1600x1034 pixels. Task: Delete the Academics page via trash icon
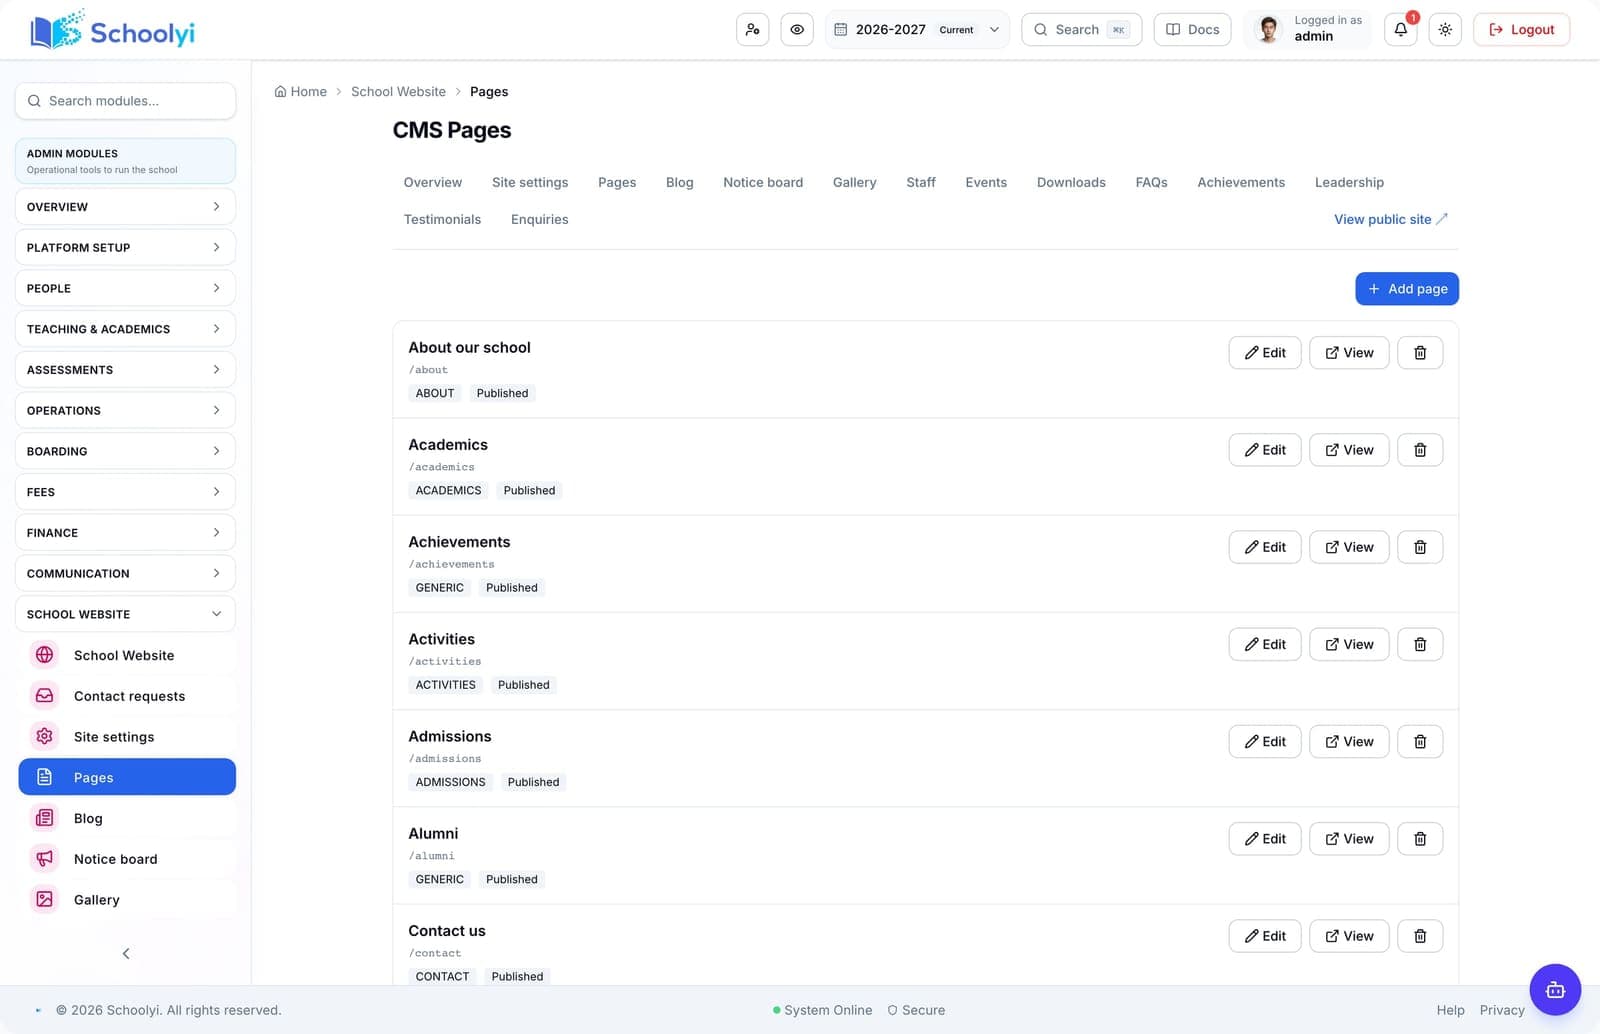point(1420,450)
